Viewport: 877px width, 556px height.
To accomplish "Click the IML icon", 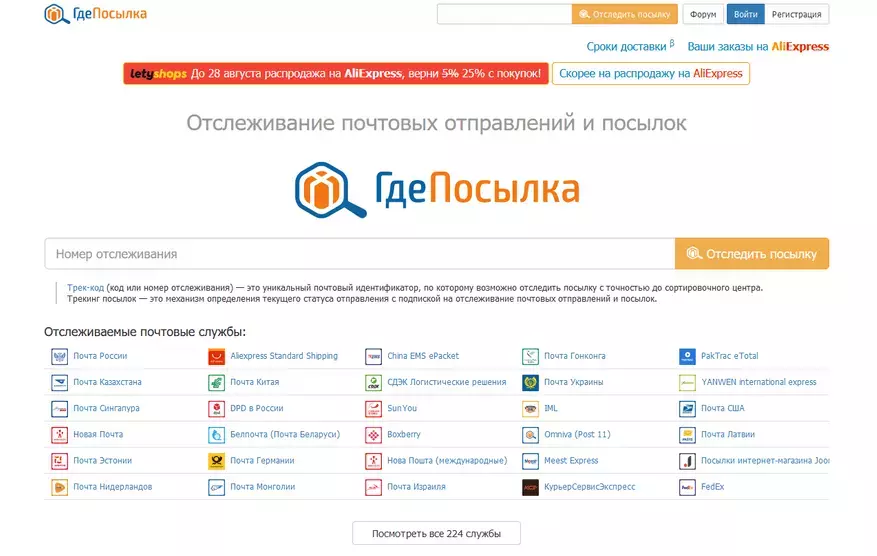I will point(530,409).
